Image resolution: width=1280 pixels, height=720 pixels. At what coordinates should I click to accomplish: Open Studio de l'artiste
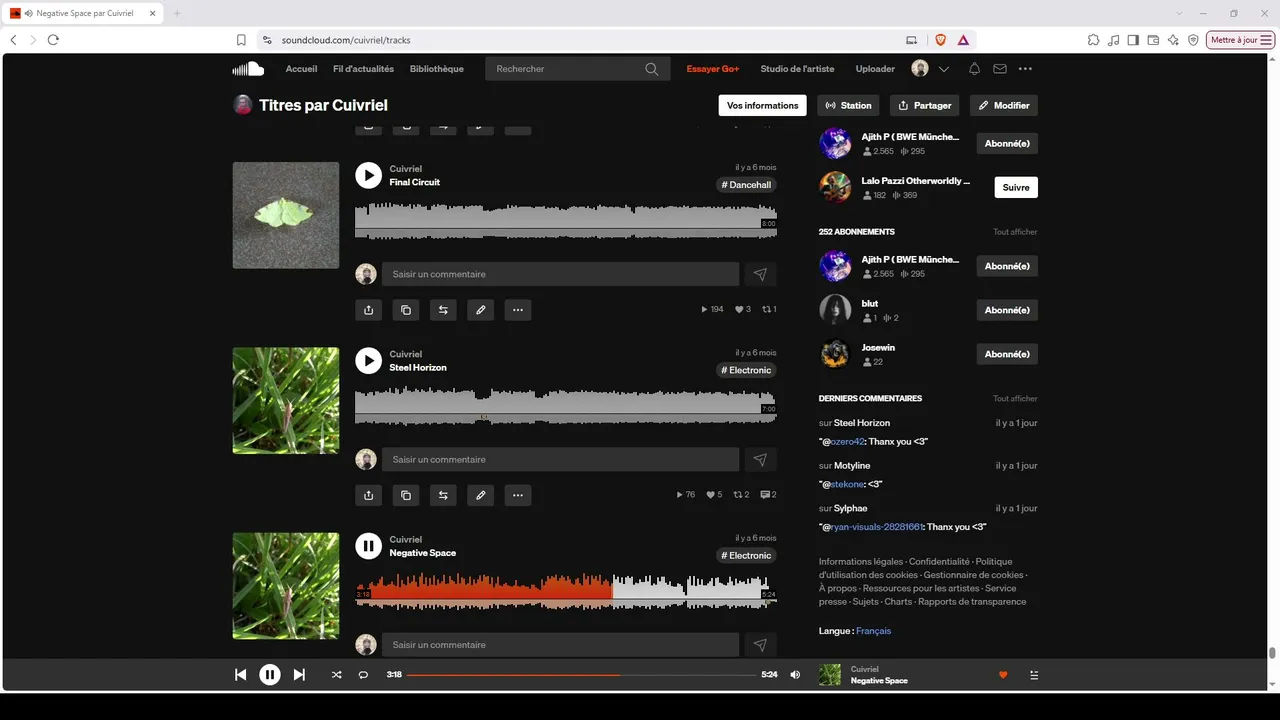(x=797, y=69)
